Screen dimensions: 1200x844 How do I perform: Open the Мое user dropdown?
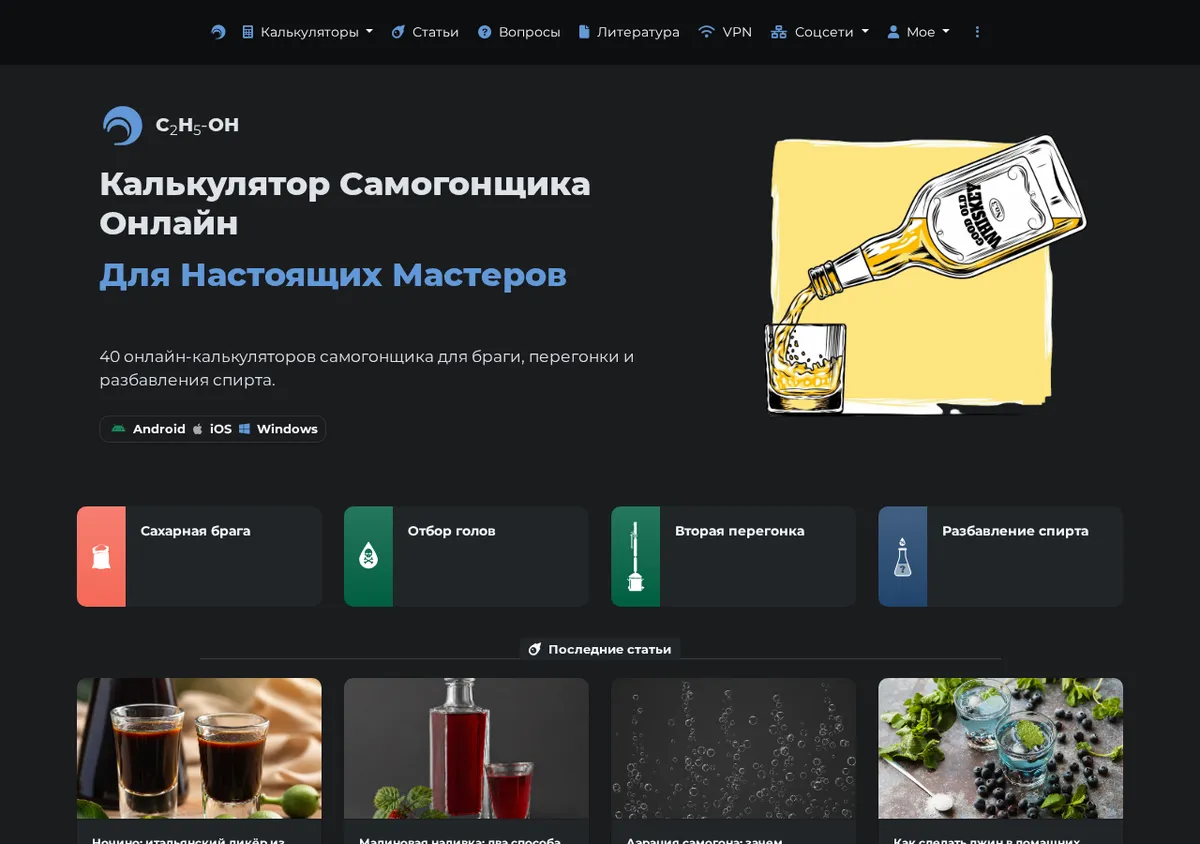click(x=918, y=32)
